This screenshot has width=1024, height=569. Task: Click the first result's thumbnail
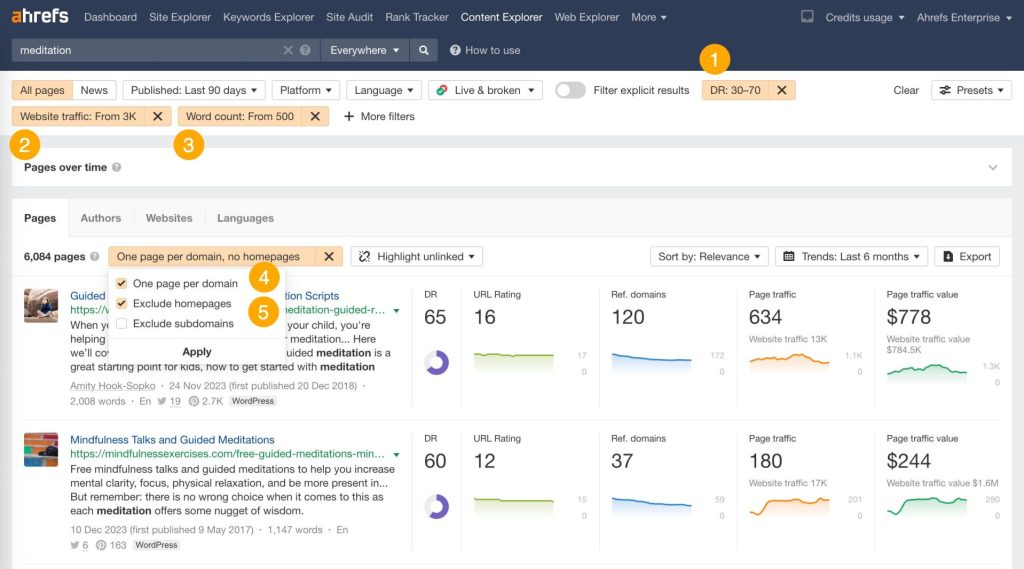click(x=40, y=306)
